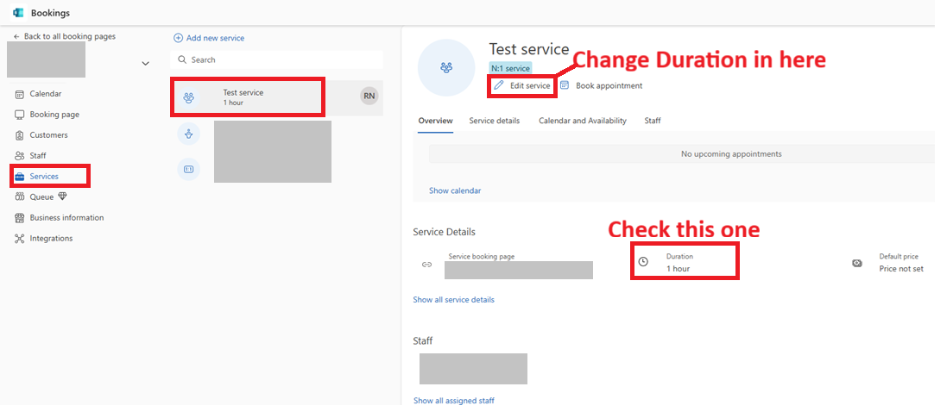Click the Service Details heading

coord(444,232)
